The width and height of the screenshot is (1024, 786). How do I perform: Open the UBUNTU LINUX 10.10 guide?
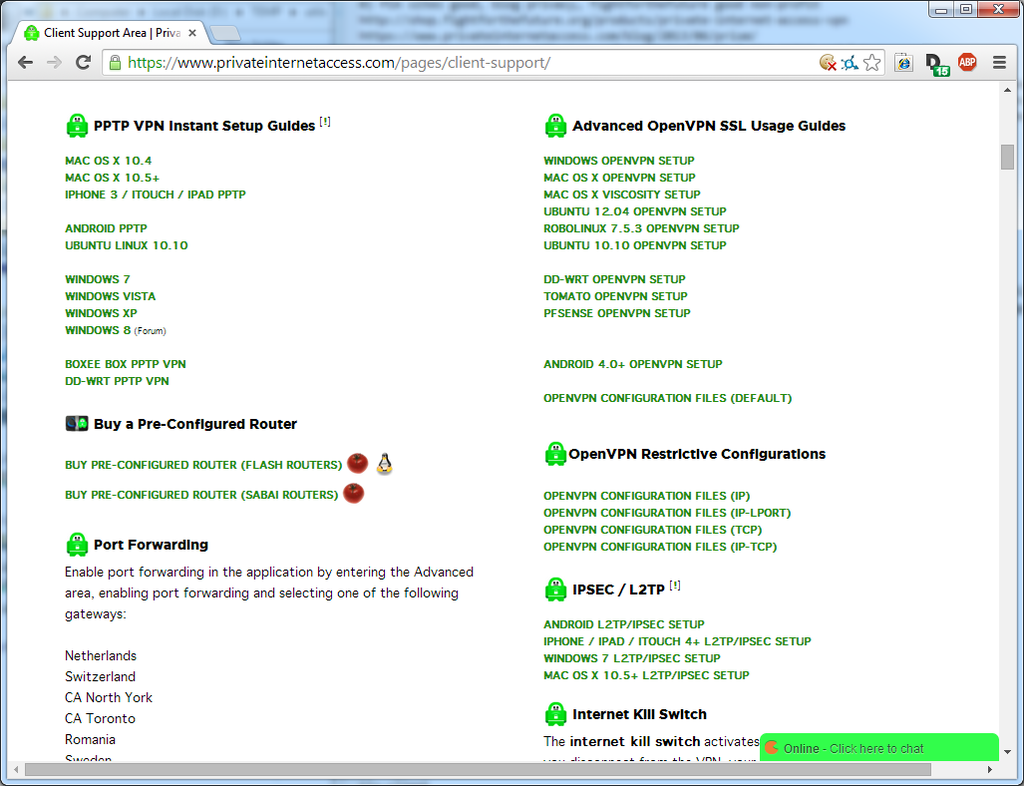(x=126, y=245)
